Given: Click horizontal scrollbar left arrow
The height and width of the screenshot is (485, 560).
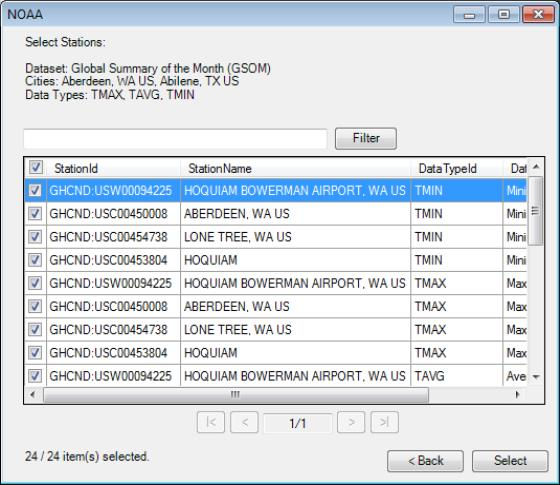Looking at the screenshot, I should [x=32, y=395].
